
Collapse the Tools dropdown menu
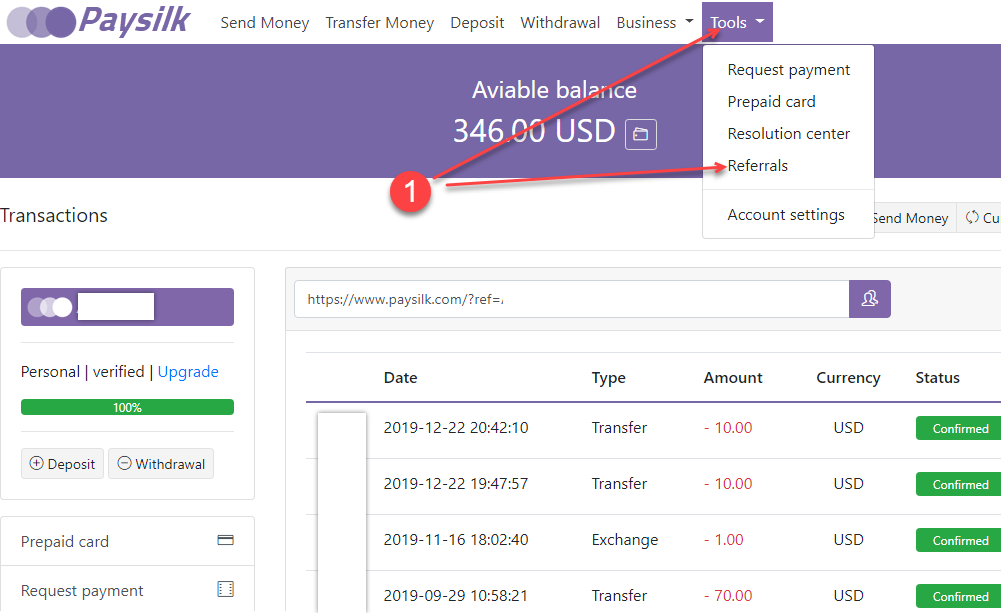click(x=737, y=22)
